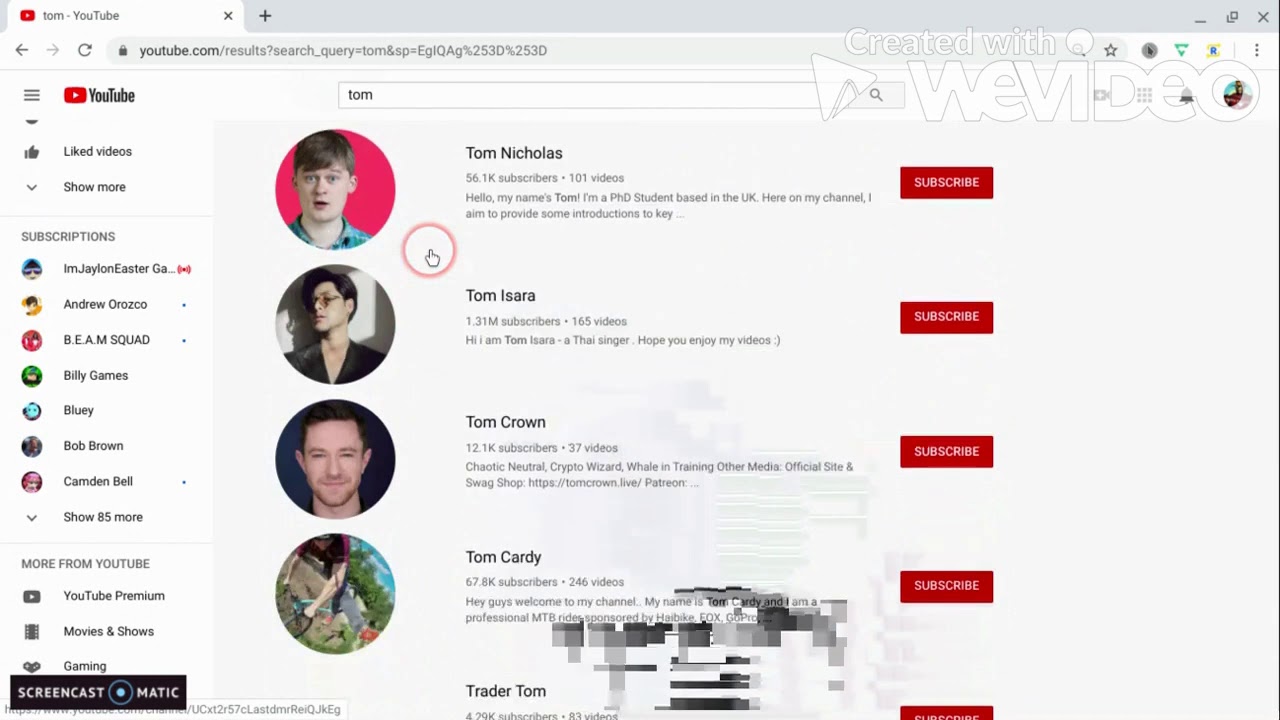Click B.E.A.M SQUAD channel avatar icon
Viewport: 1280px width, 720px height.
pos(32,340)
